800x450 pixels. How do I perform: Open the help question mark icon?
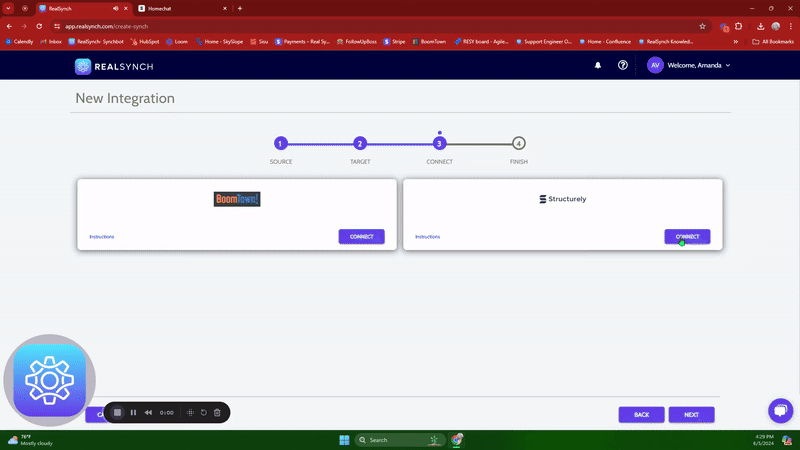click(622, 65)
